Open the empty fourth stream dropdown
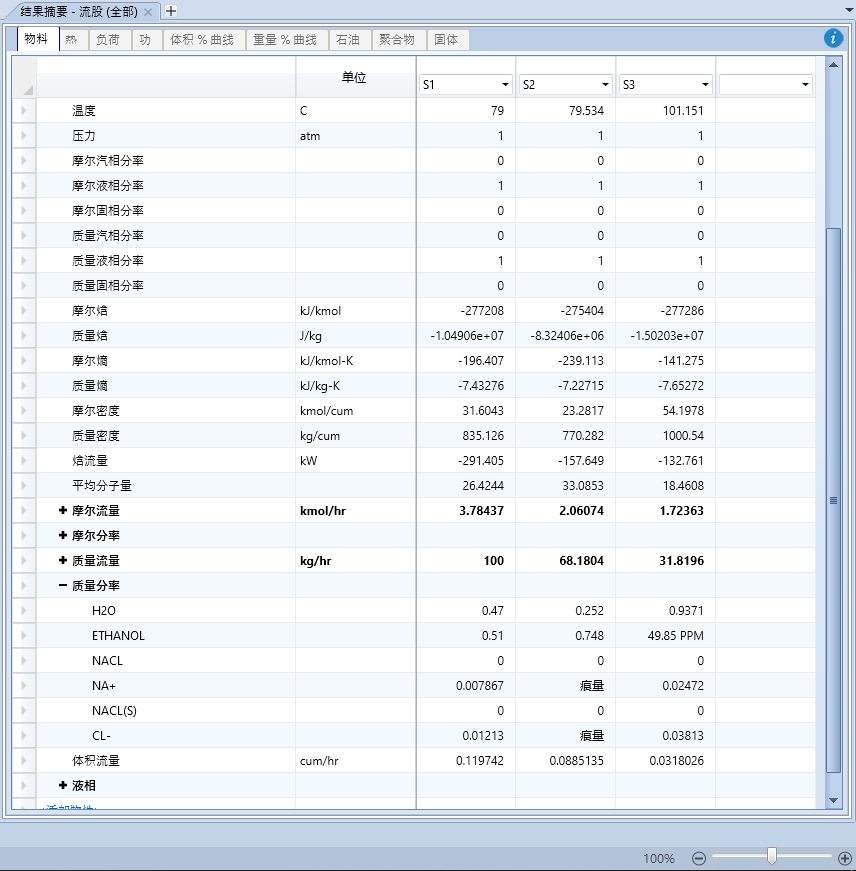 (805, 85)
